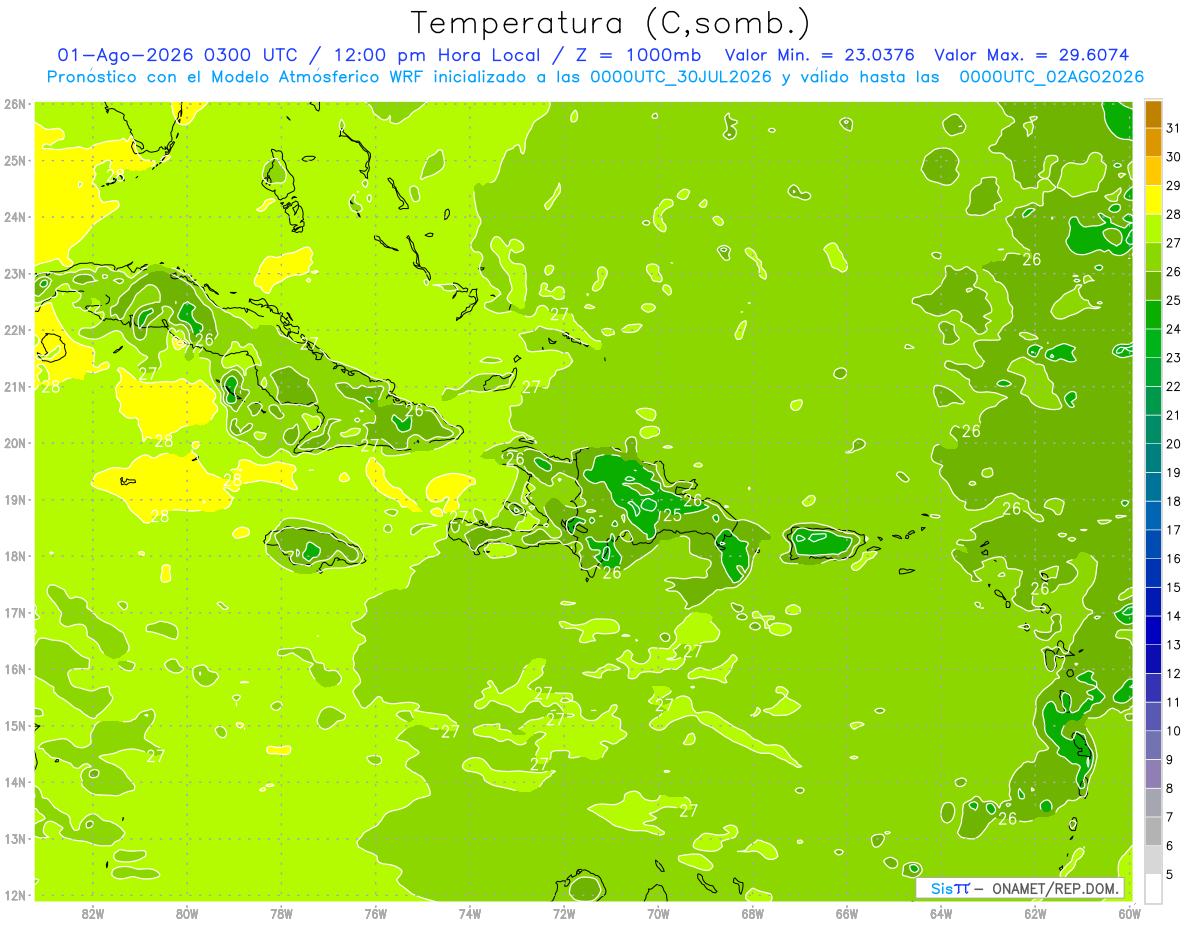Click the 22N latitude axis label
1200x927 pixels.
click(15, 330)
